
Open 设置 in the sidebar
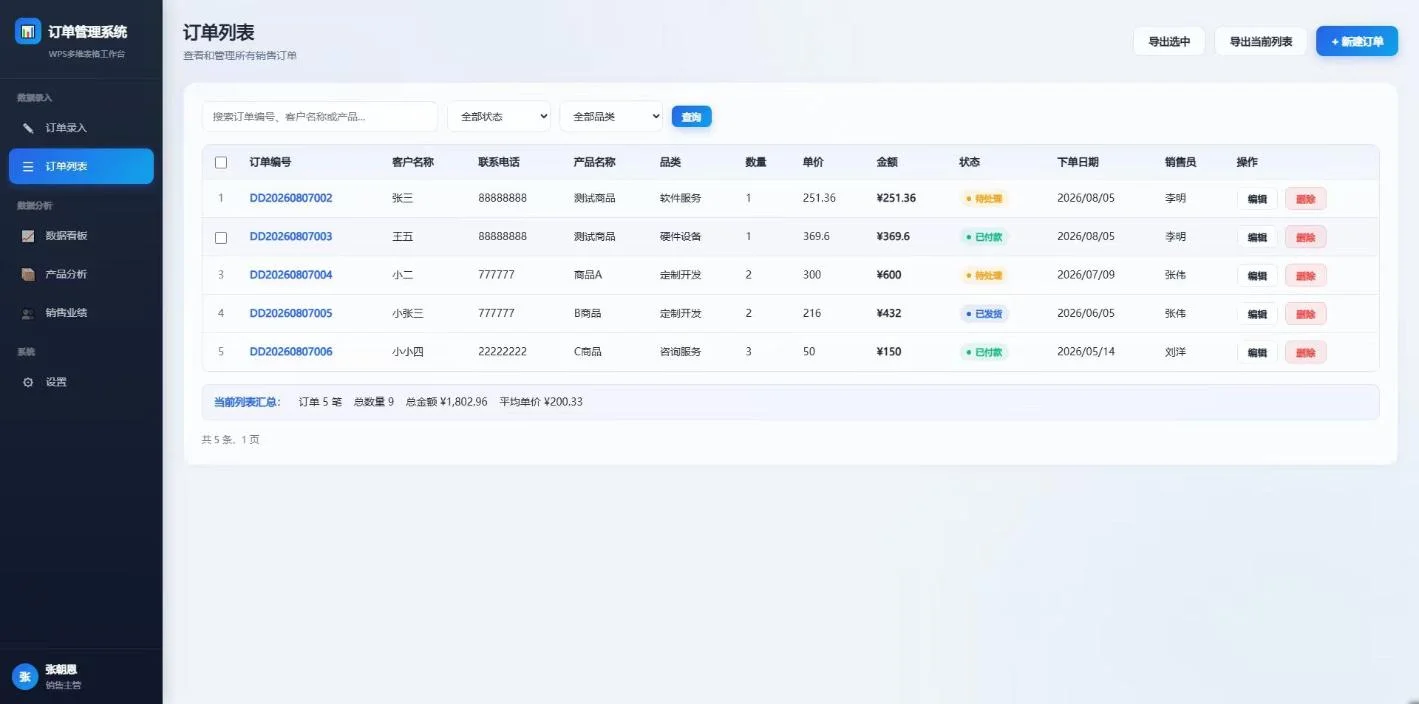tap(81, 382)
